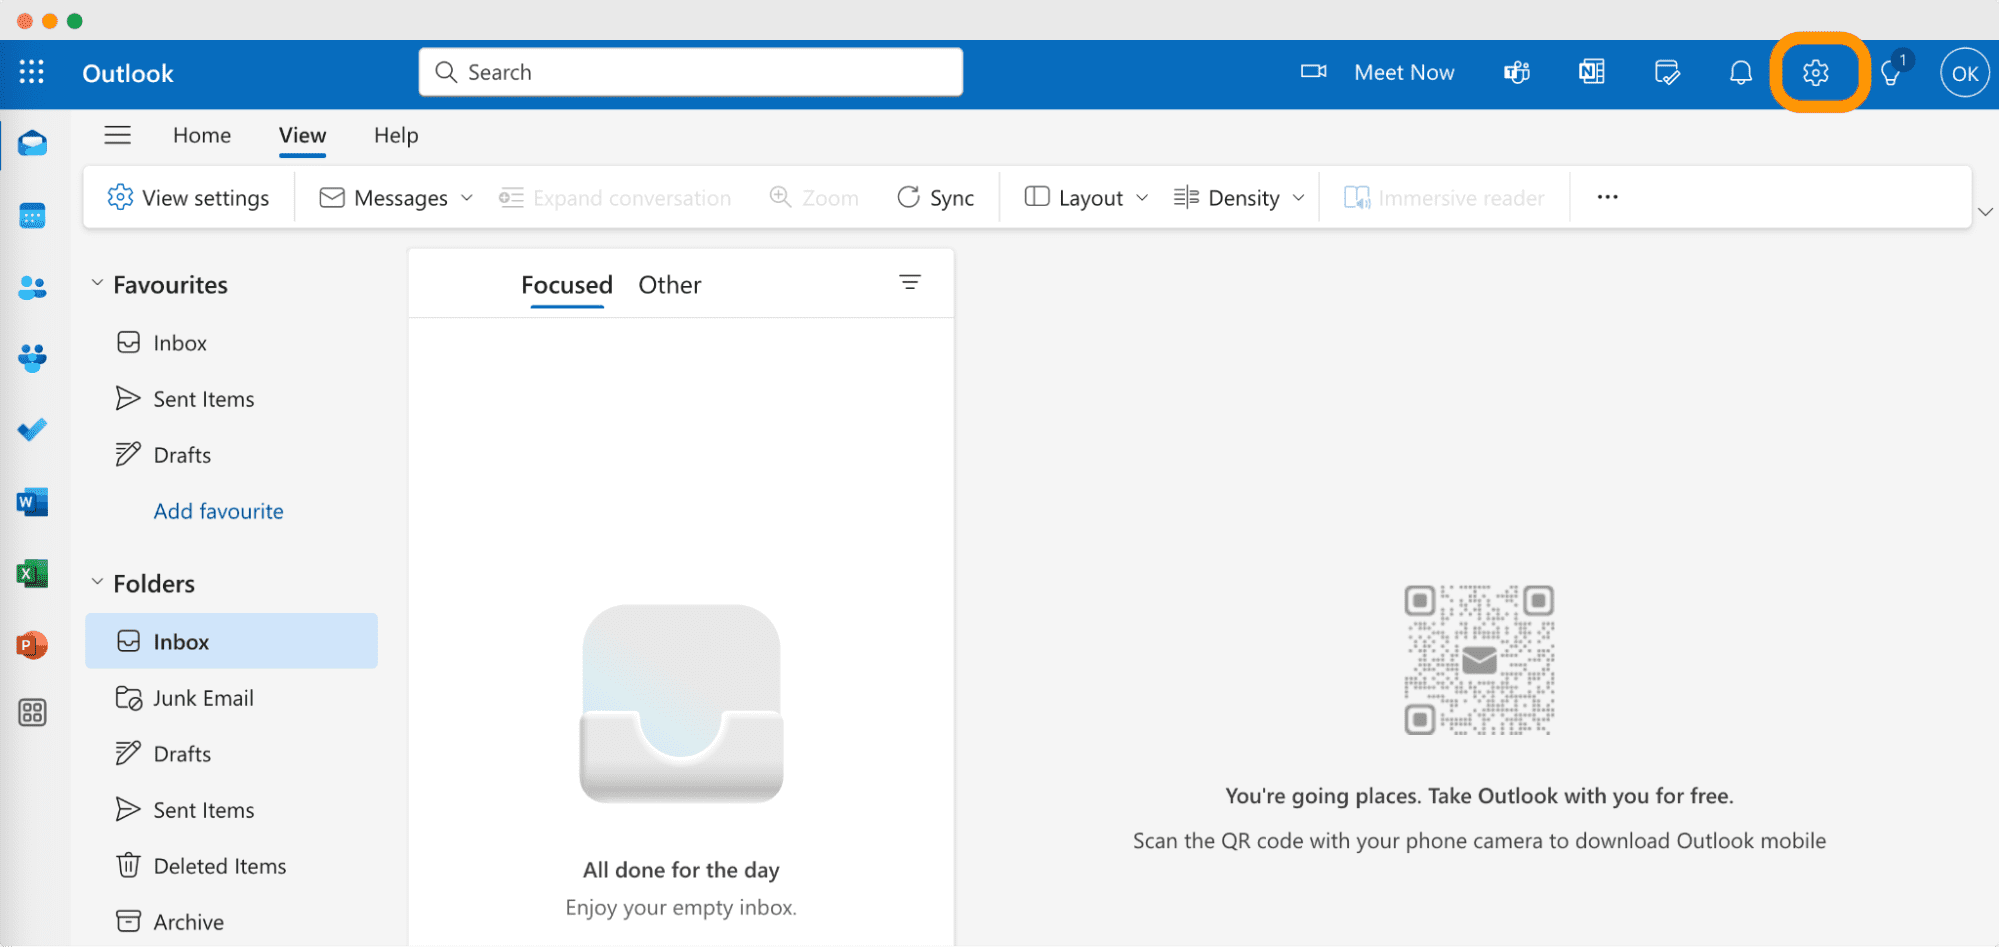This screenshot has width=1999, height=947.
Task: Open Sent Items under Folders
Action: click(x=232, y=810)
